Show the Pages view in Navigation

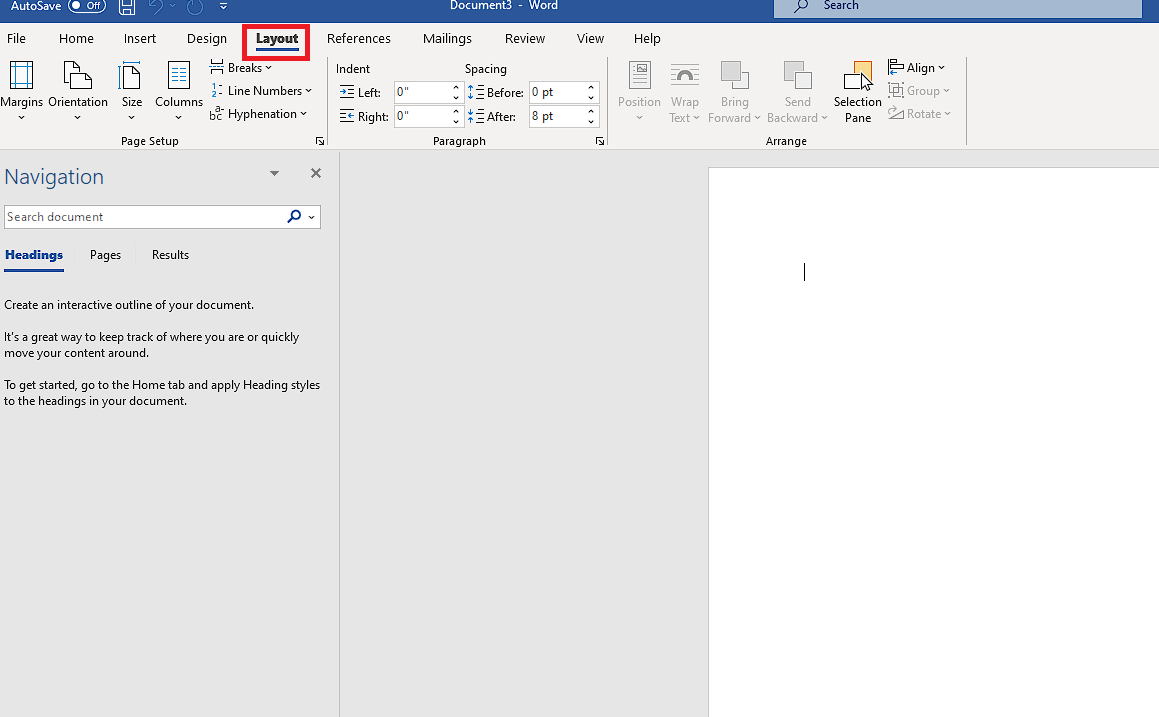[x=105, y=255]
